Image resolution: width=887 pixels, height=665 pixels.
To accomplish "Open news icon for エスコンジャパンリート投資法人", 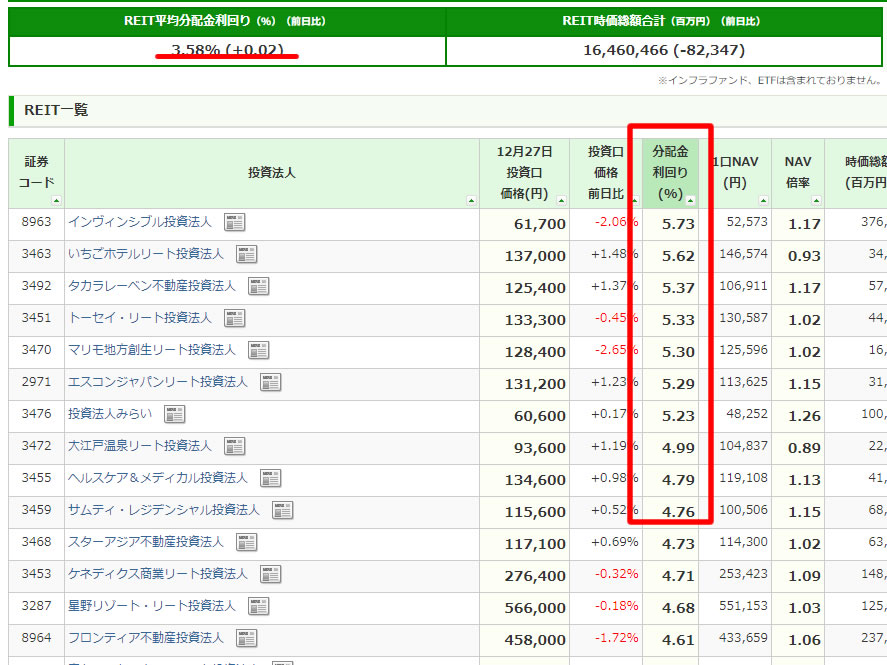I will click(x=271, y=382).
